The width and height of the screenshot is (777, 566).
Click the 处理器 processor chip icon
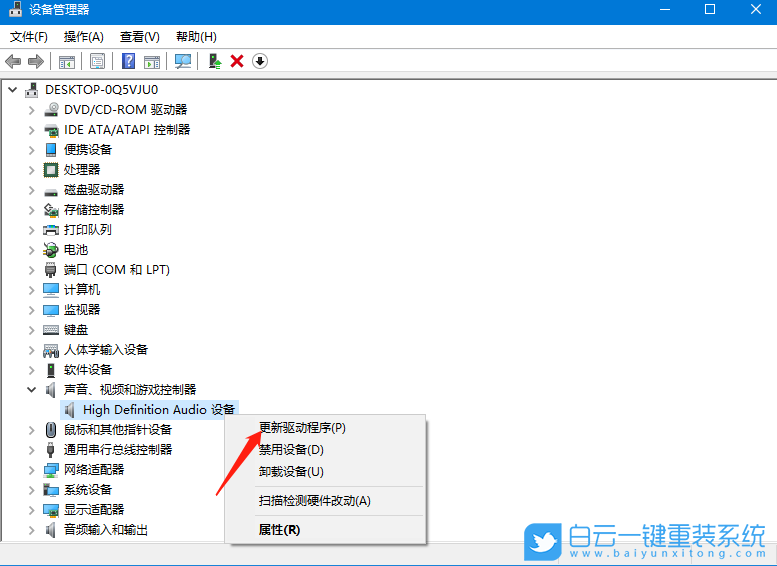(51, 170)
